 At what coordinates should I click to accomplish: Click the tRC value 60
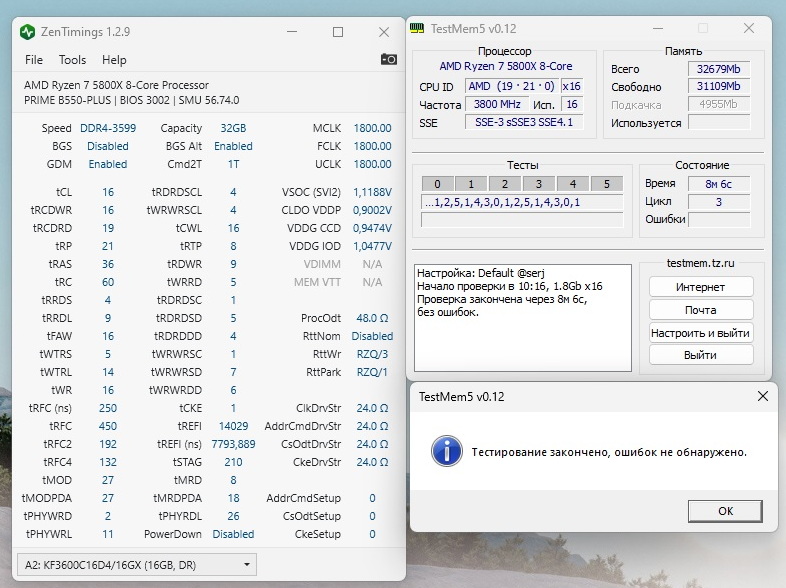(108, 282)
